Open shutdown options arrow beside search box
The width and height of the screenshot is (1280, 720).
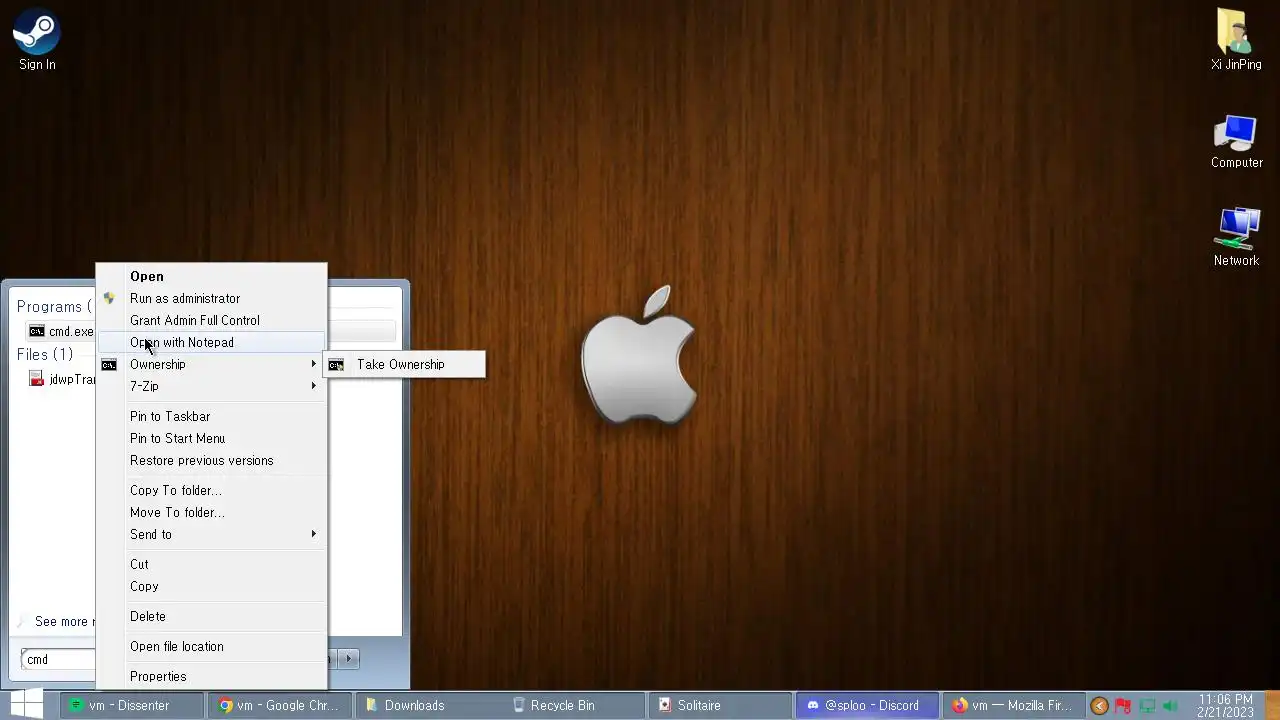point(348,659)
